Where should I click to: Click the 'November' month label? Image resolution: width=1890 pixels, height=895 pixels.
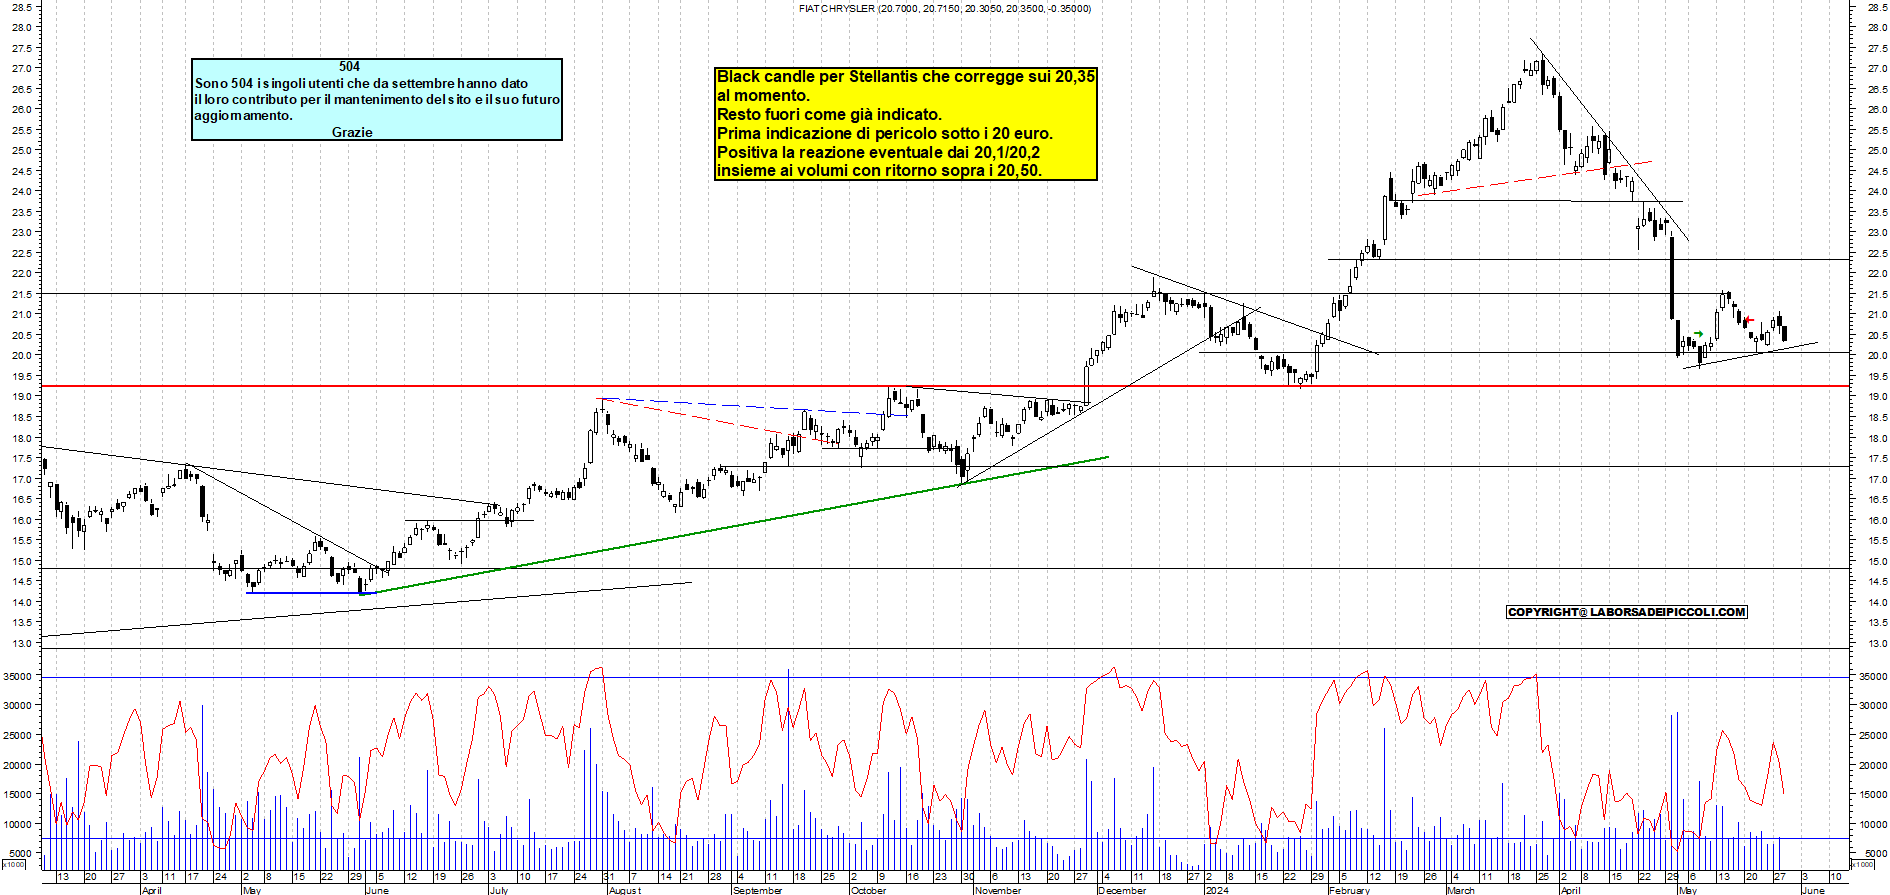tap(998, 890)
